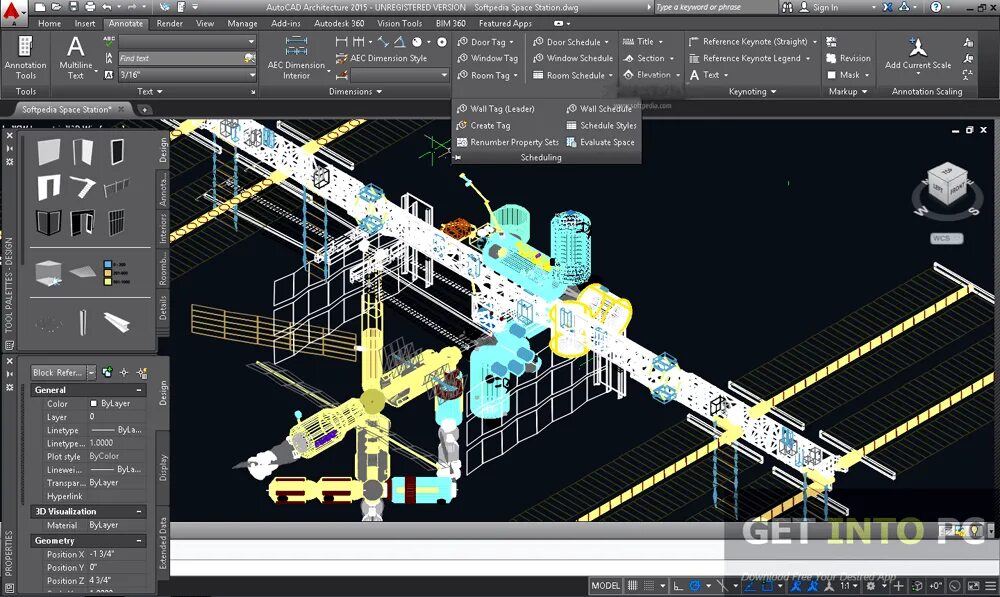Click the Undo arrow icon
1000x597 pixels.
click(x=107, y=7)
